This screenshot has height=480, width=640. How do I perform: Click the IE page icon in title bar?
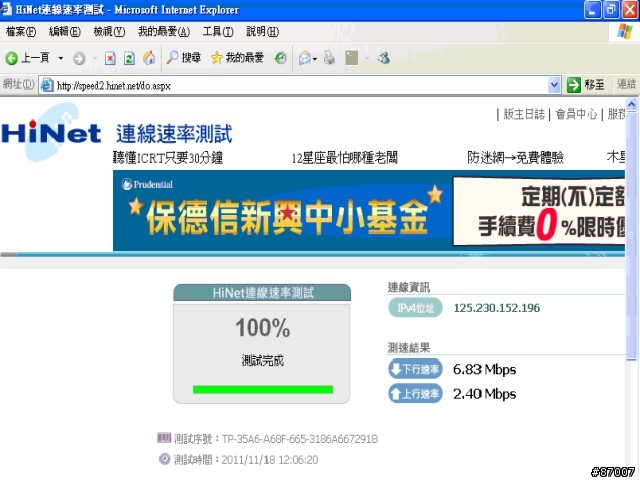[7, 9]
